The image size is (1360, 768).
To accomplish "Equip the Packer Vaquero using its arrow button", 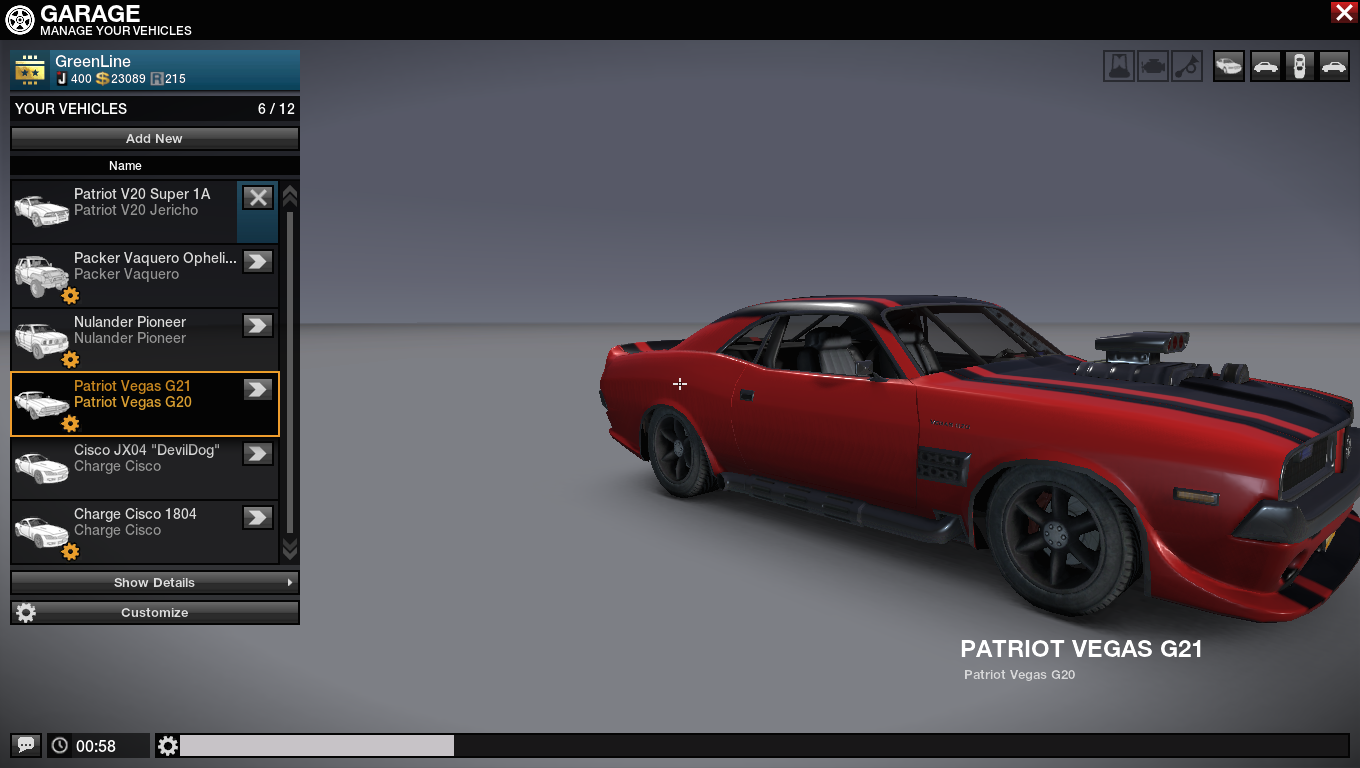I will pyautogui.click(x=258, y=261).
